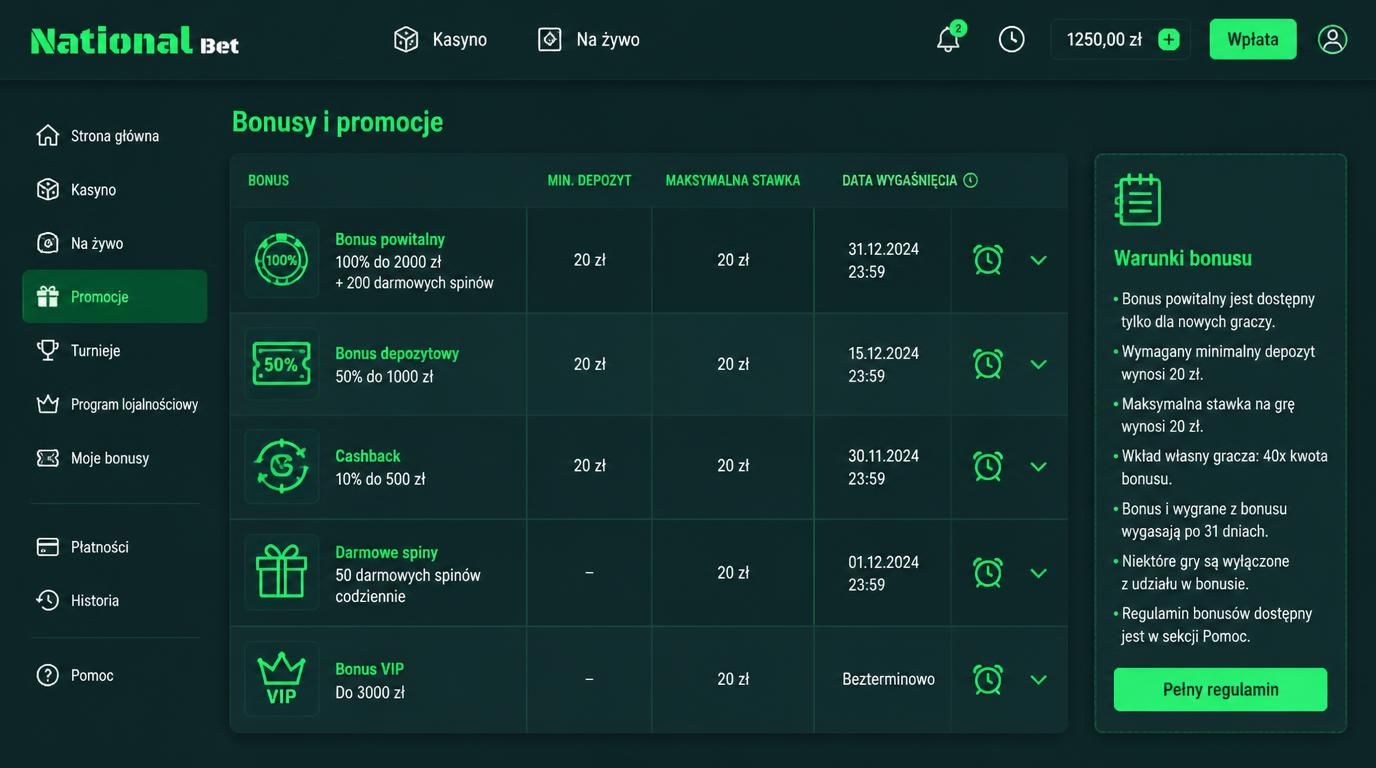Open Moje bonusy in sidebar

click(115, 458)
